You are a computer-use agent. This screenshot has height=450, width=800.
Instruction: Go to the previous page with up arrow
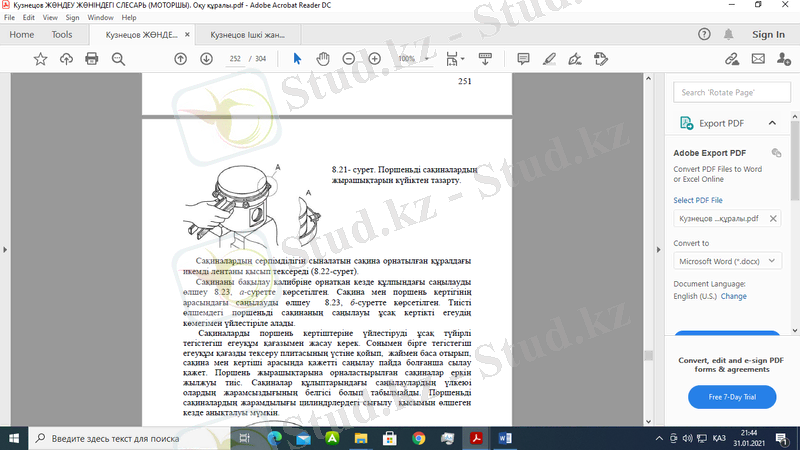point(180,59)
